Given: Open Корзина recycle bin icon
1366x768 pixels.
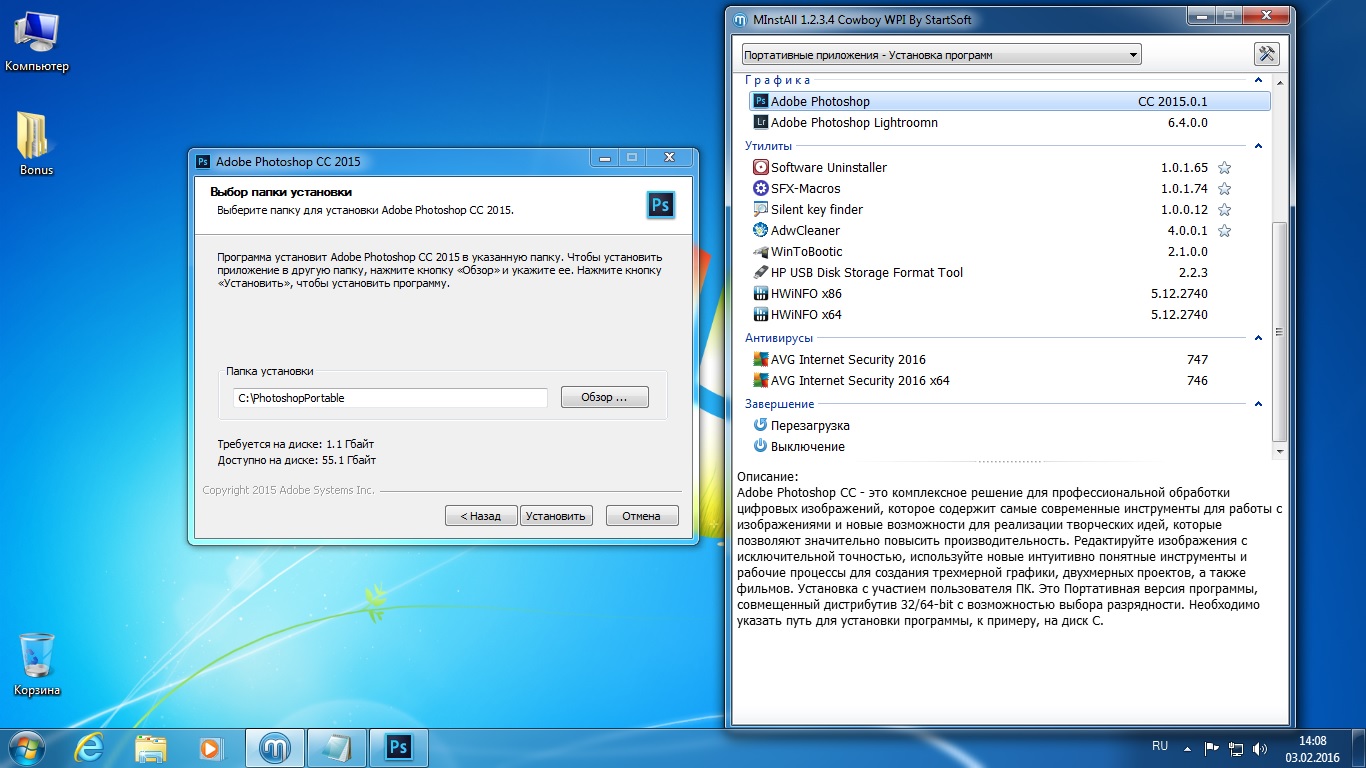Looking at the screenshot, I should (37, 665).
